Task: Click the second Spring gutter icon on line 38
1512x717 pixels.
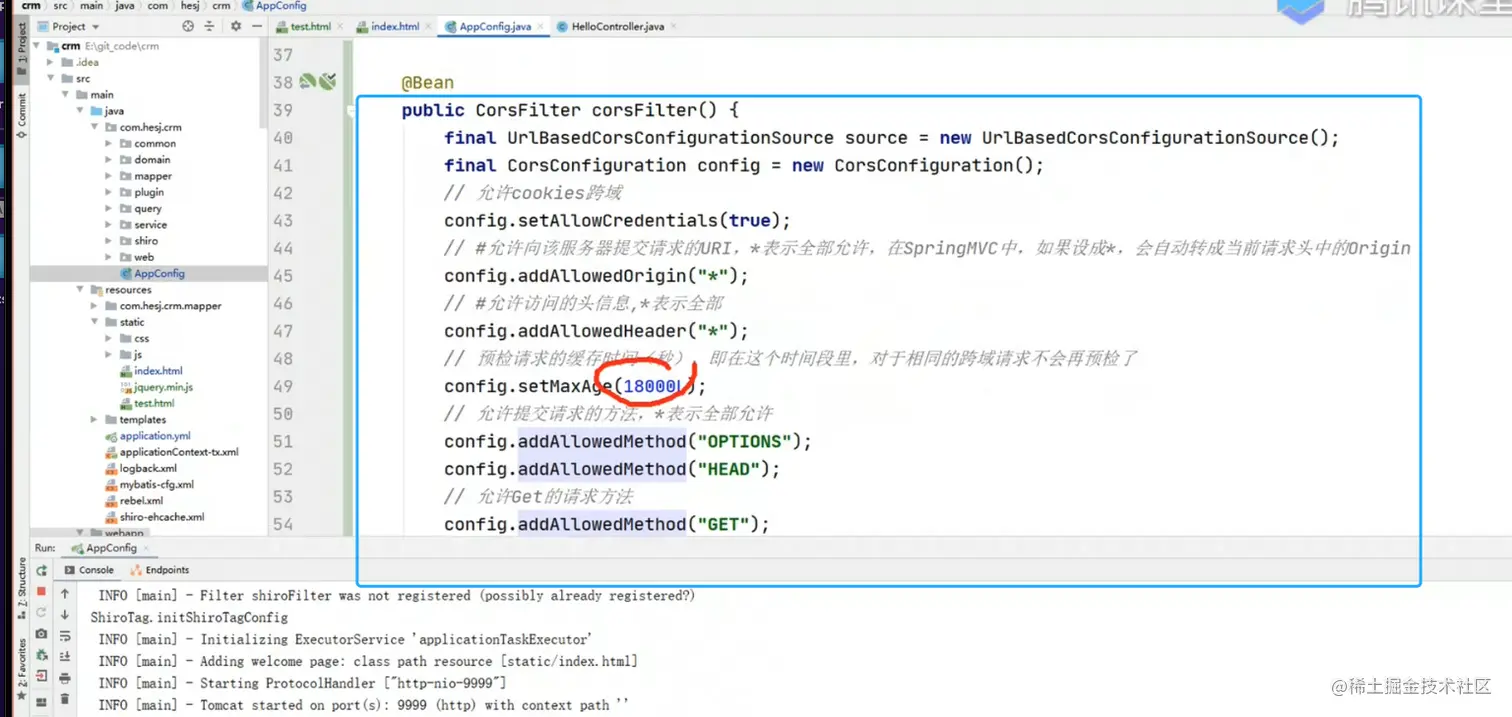Action: 326,81
